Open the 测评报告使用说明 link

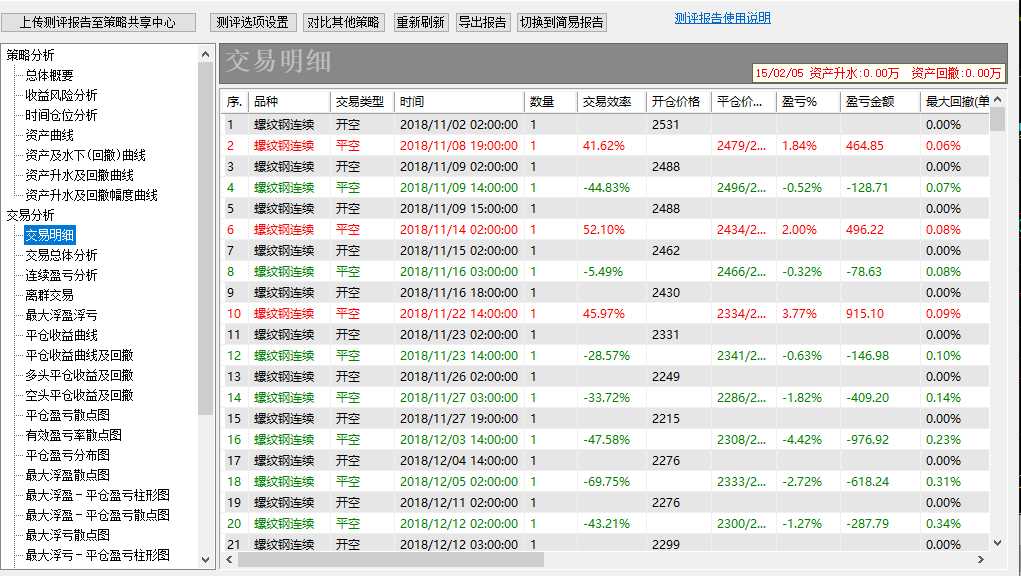tap(722, 18)
